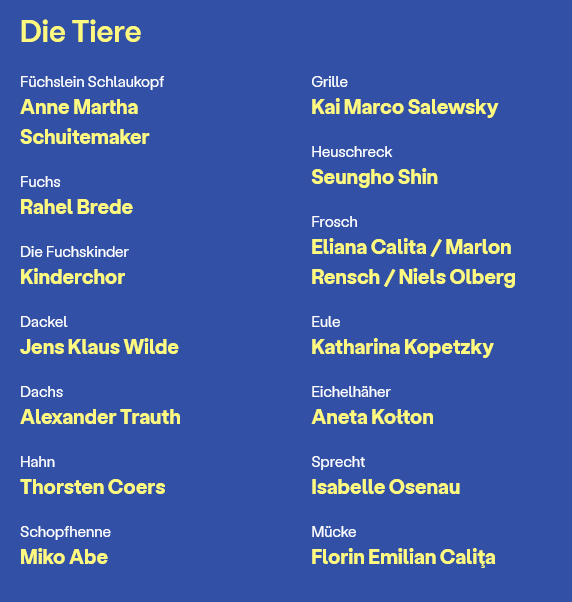The height and width of the screenshot is (602, 572).
Task: Click Florin Emilian Calița under Mücke
Action: point(403,557)
